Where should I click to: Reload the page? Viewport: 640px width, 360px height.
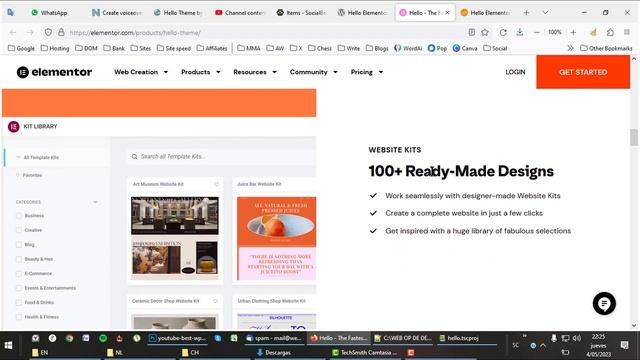point(503,32)
